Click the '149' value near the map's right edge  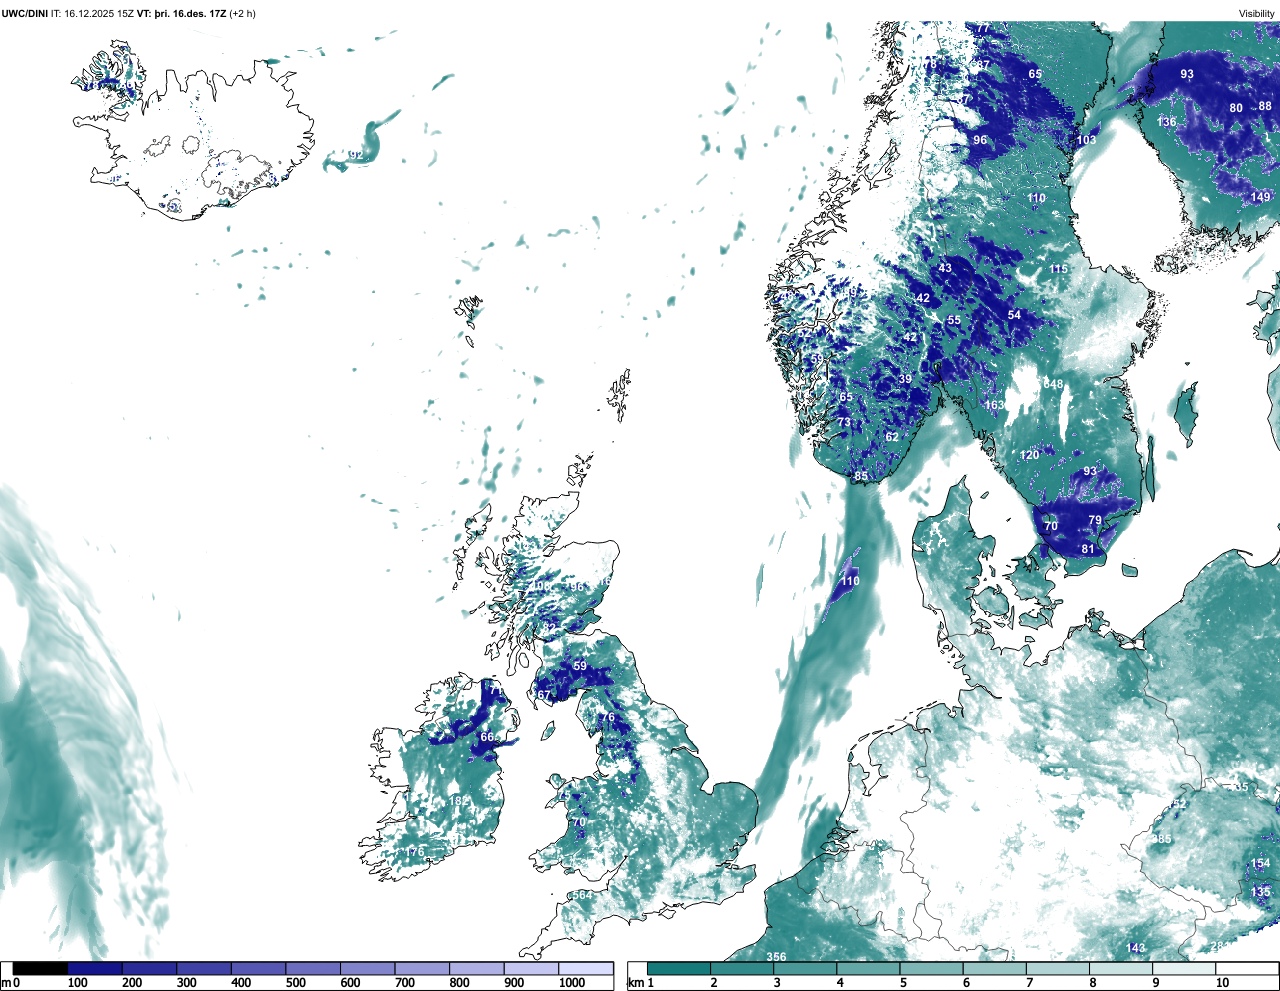[1260, 197]
